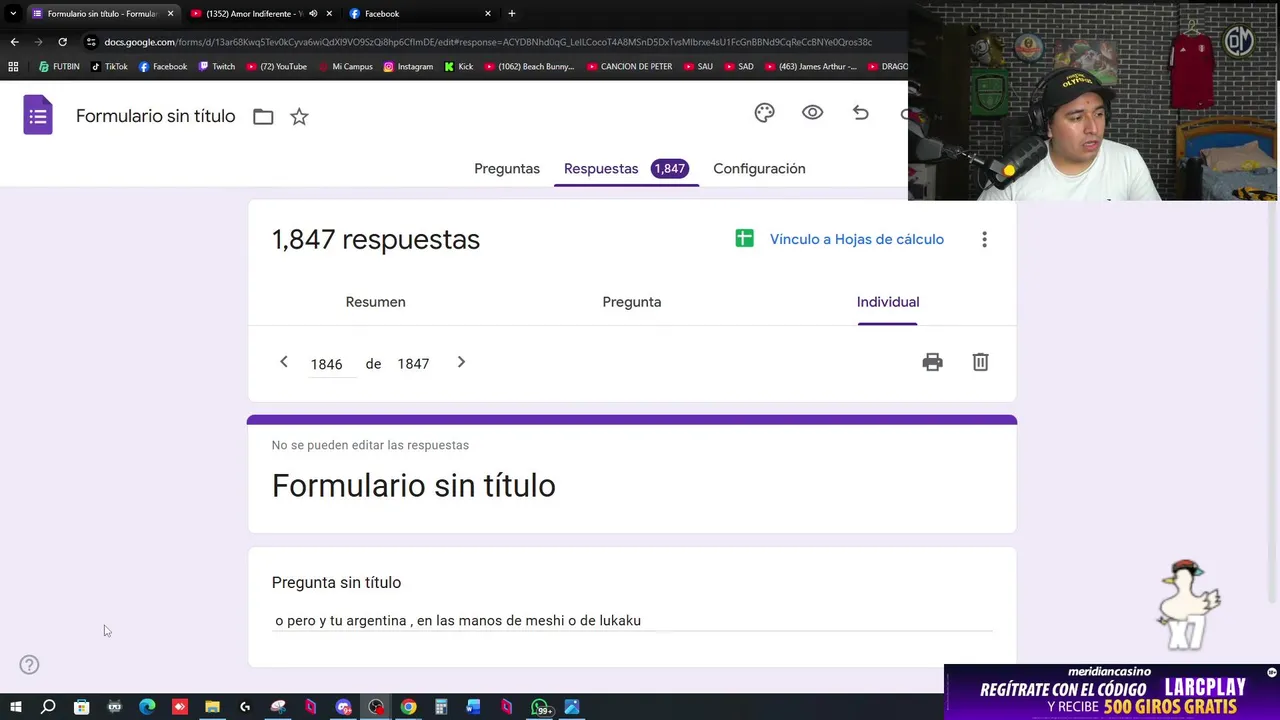
Task: Click the green Sheets icon
Action: [744, 238]
